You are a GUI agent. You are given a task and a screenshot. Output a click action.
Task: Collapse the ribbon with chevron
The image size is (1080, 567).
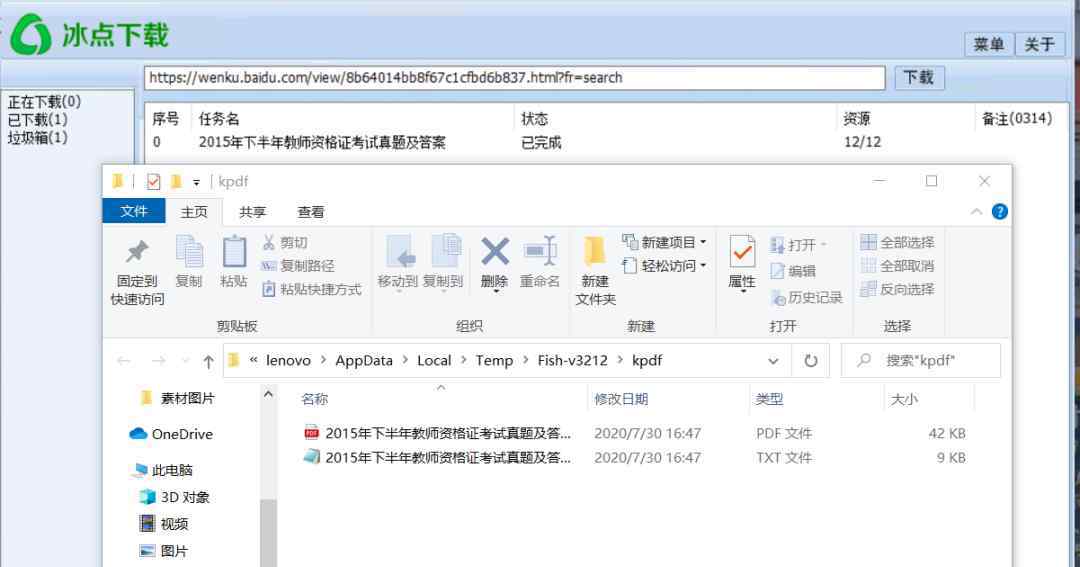pos(976,212)
